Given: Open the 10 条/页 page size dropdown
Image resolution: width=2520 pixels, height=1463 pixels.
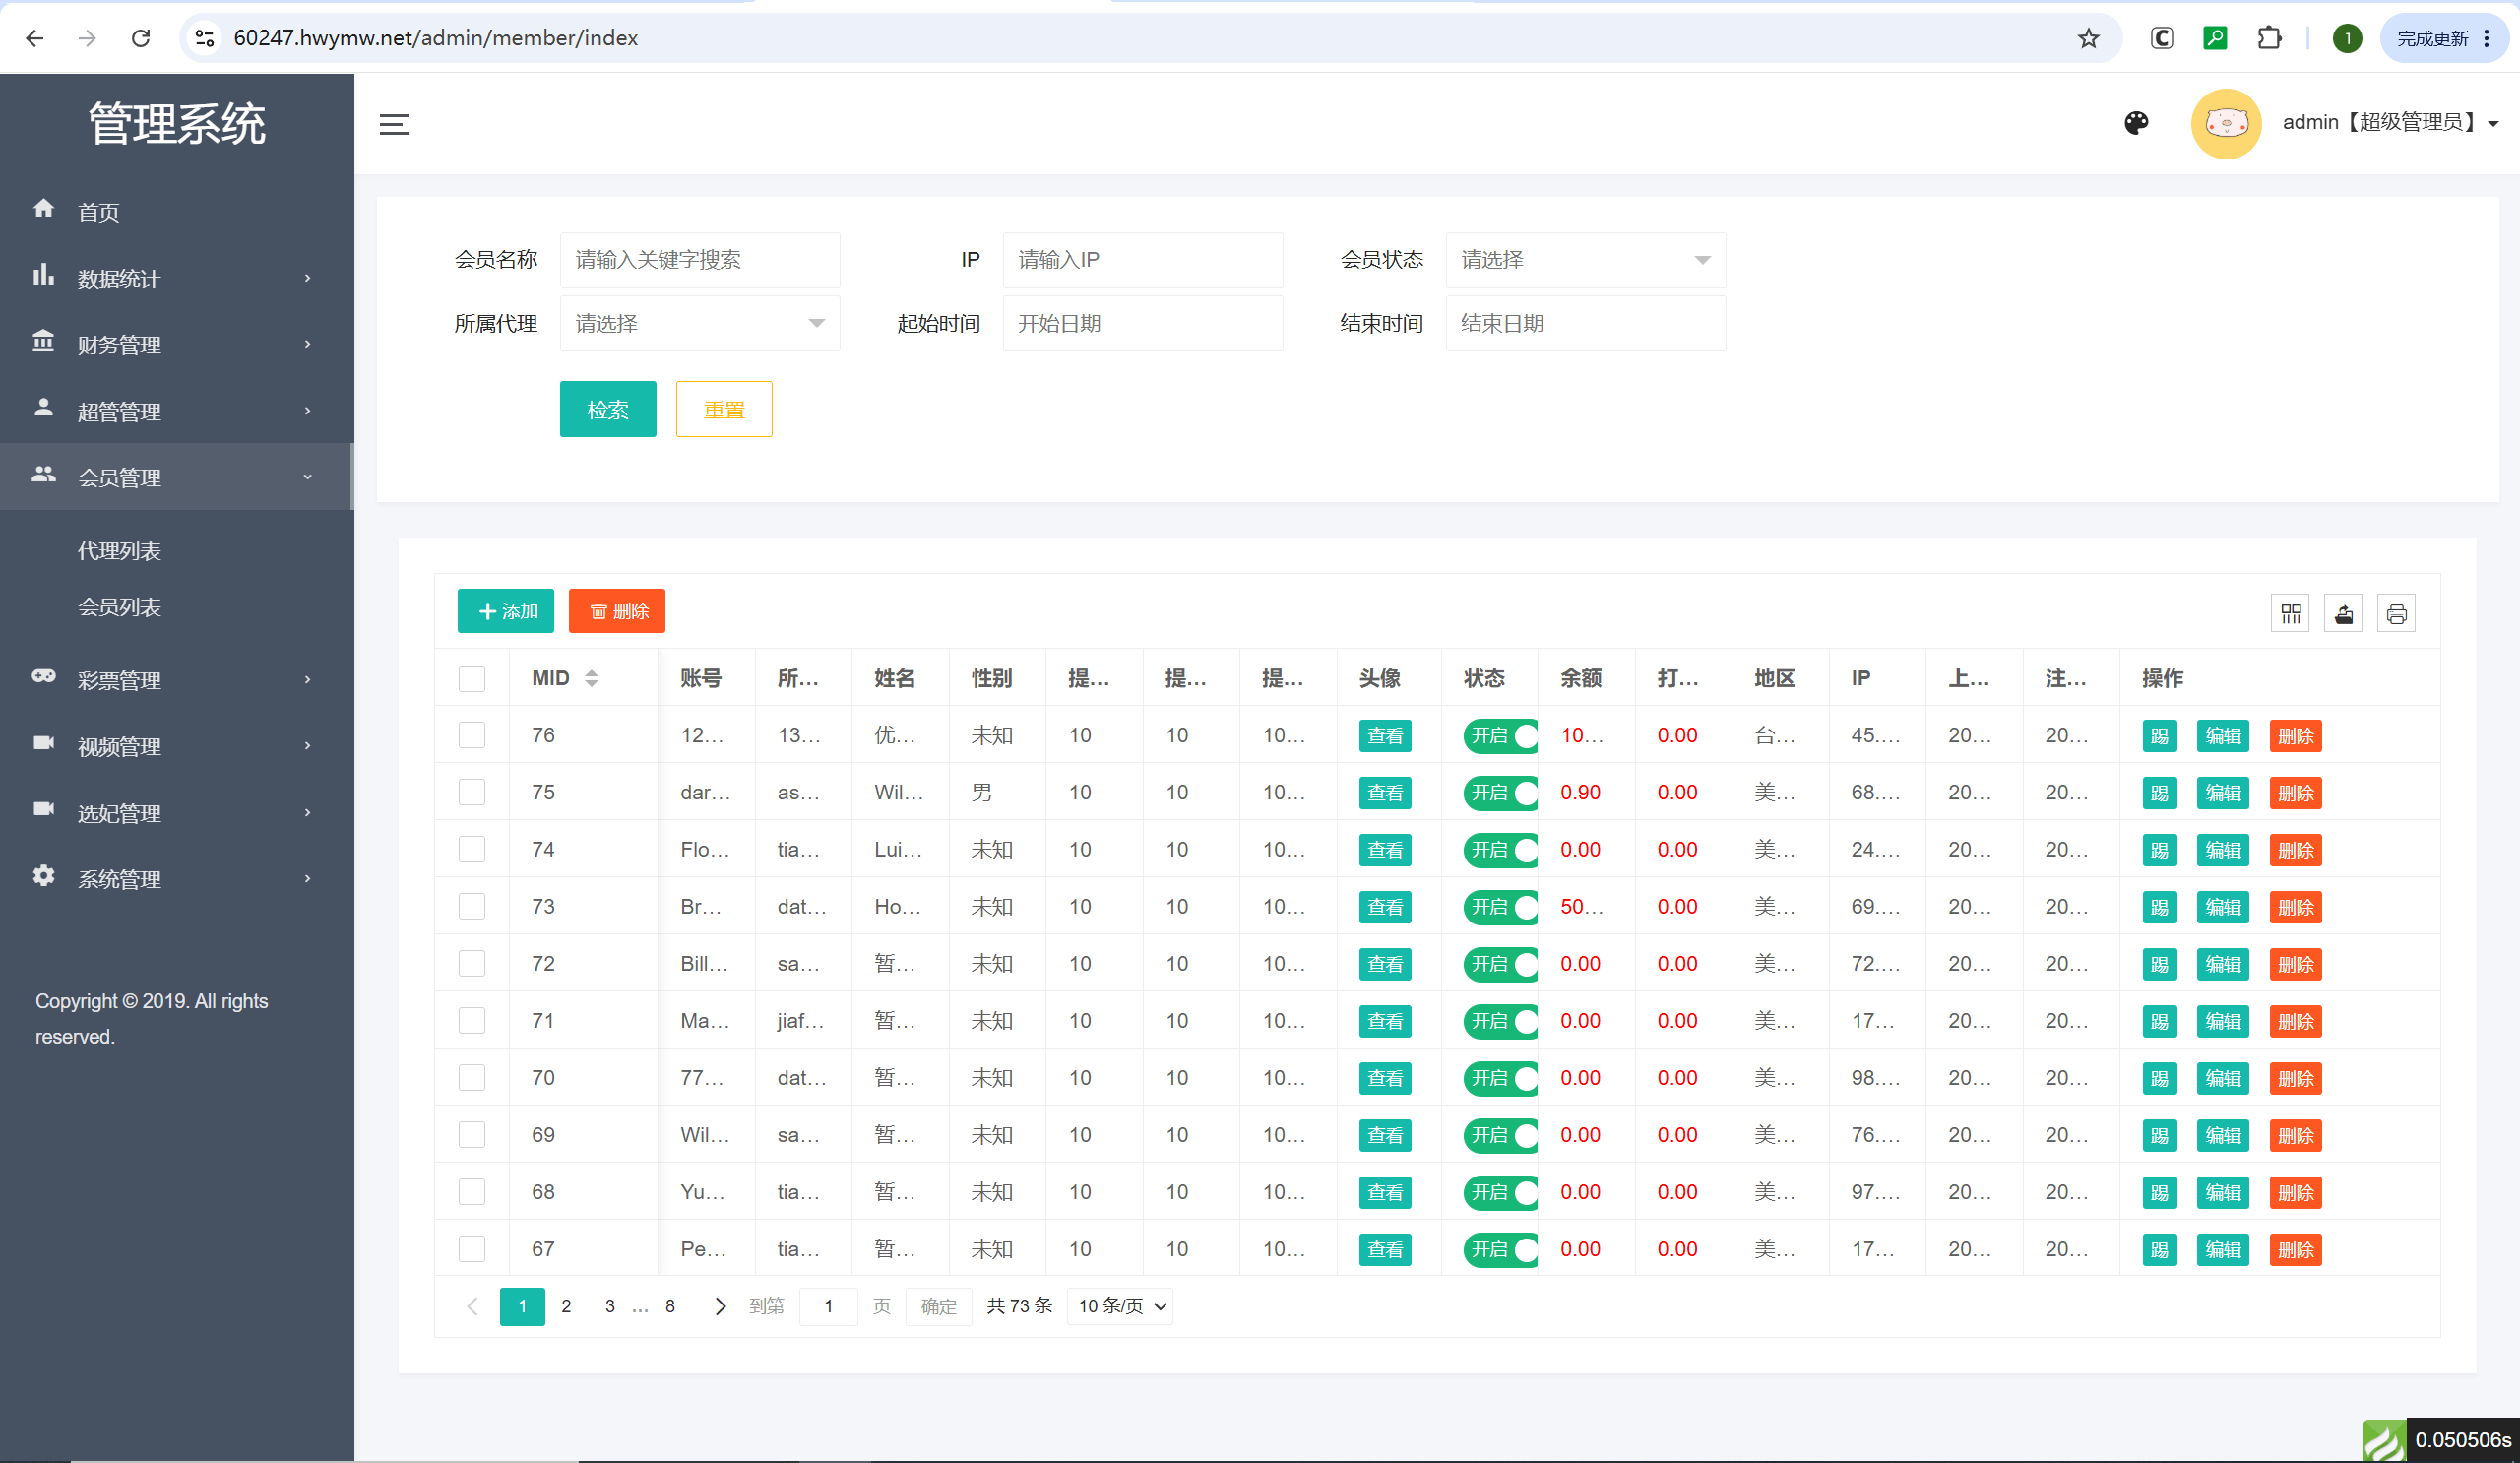Looking at the screenshot, I should (x=1120, y=1306).
